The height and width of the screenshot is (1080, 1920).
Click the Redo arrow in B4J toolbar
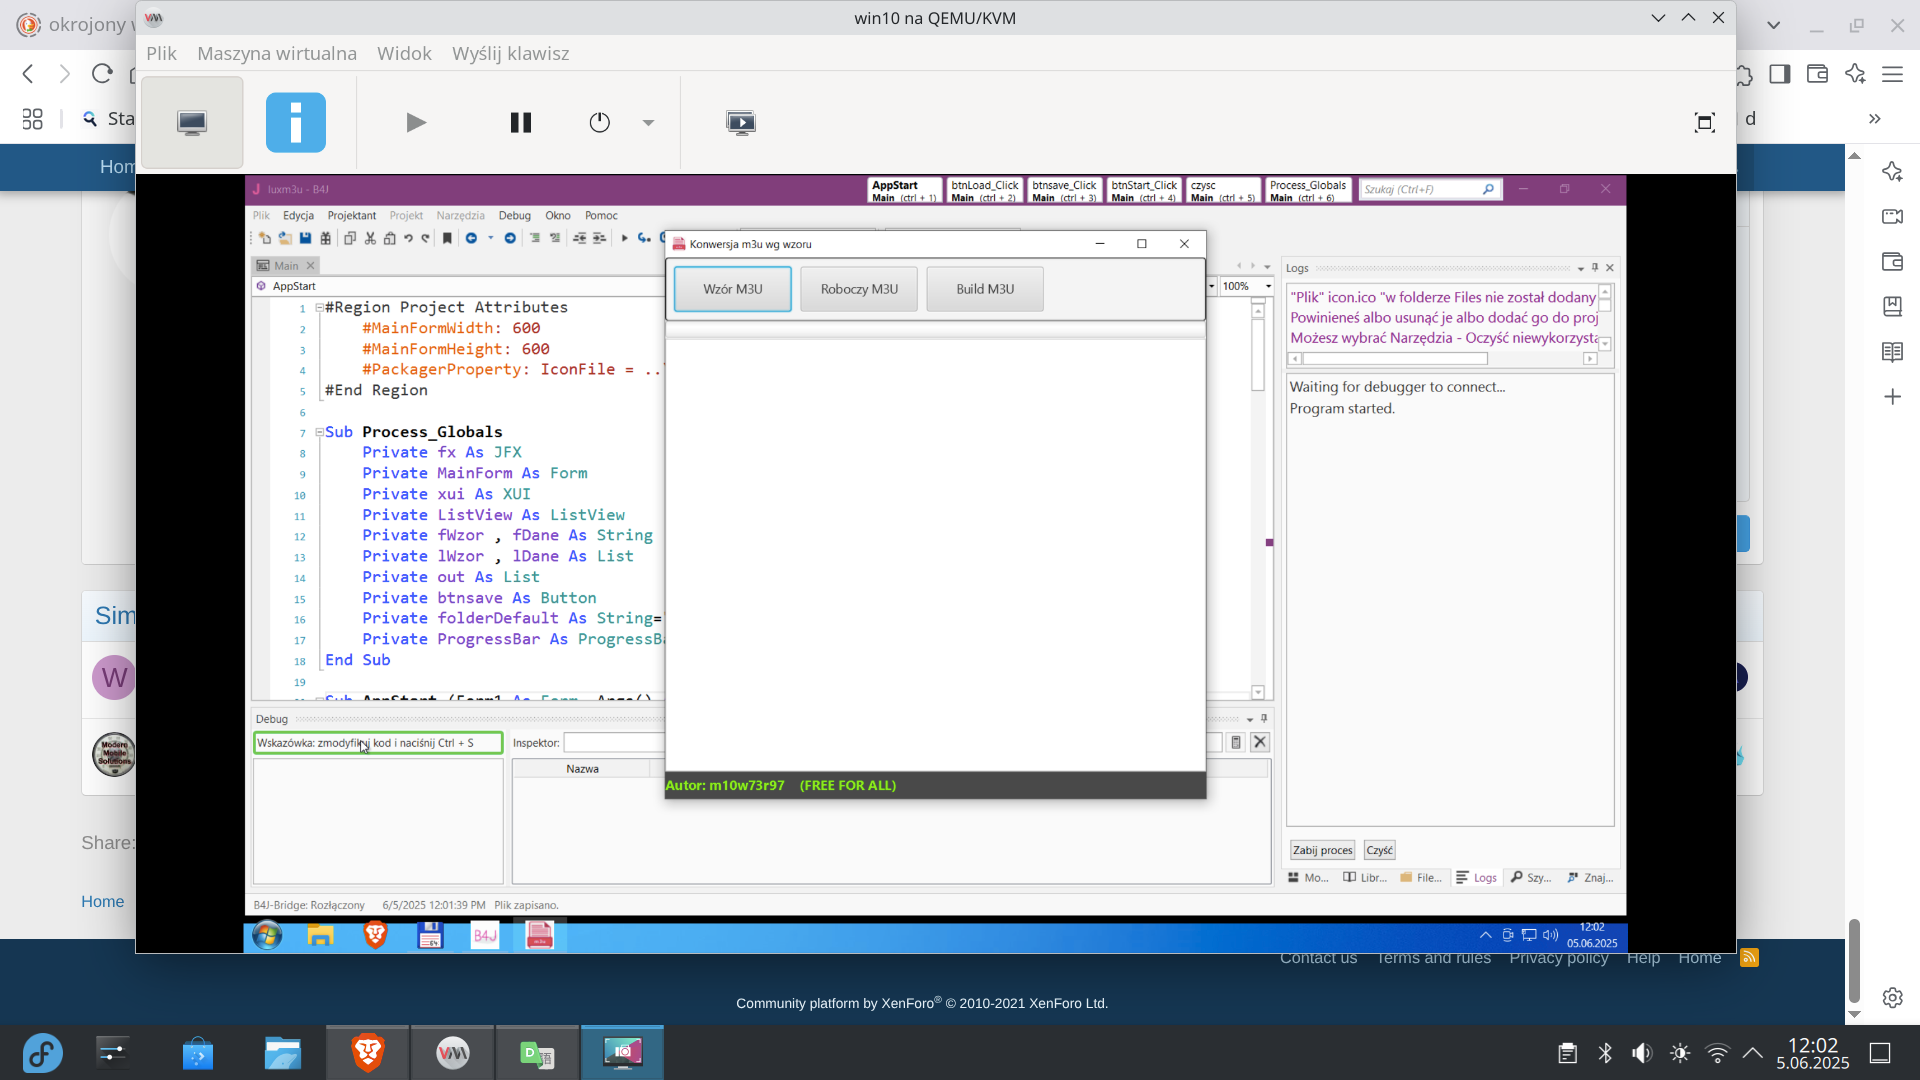[x=425, y=238]
